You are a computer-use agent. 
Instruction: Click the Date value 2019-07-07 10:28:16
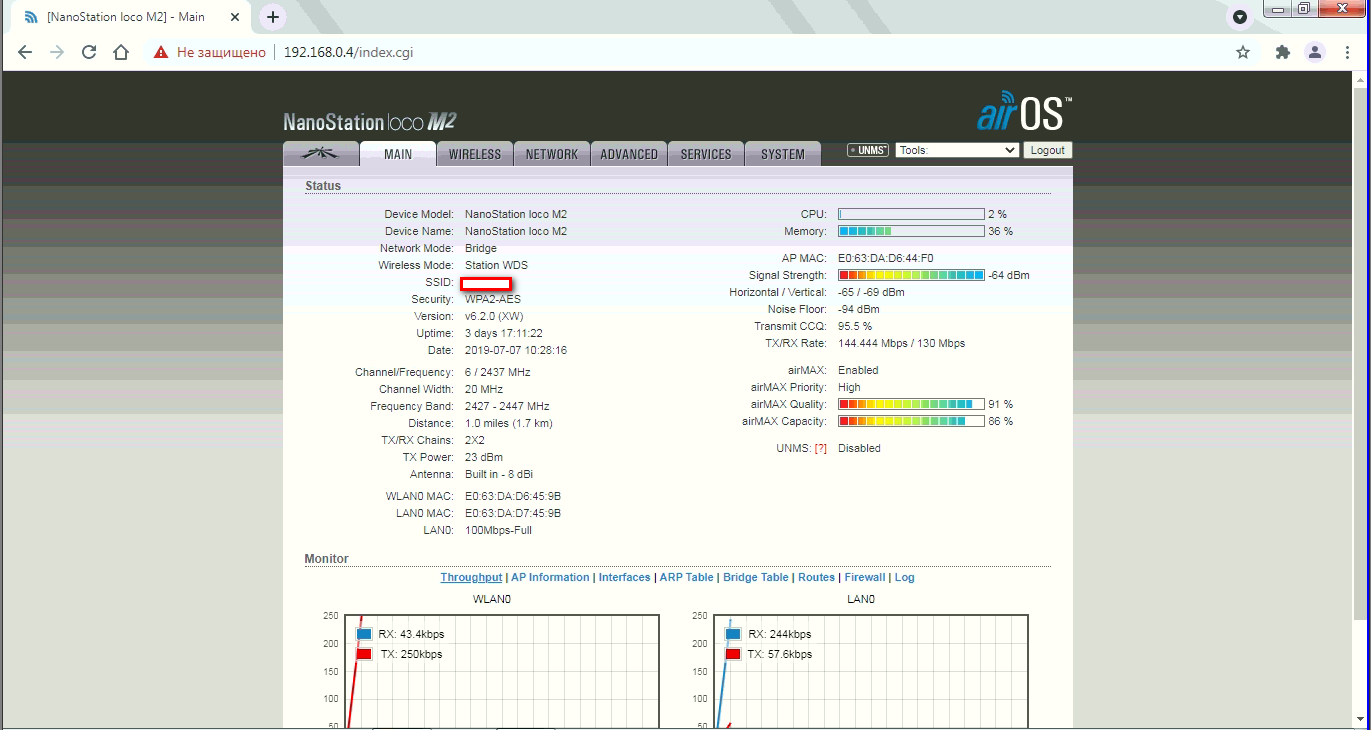pos(516,350)
